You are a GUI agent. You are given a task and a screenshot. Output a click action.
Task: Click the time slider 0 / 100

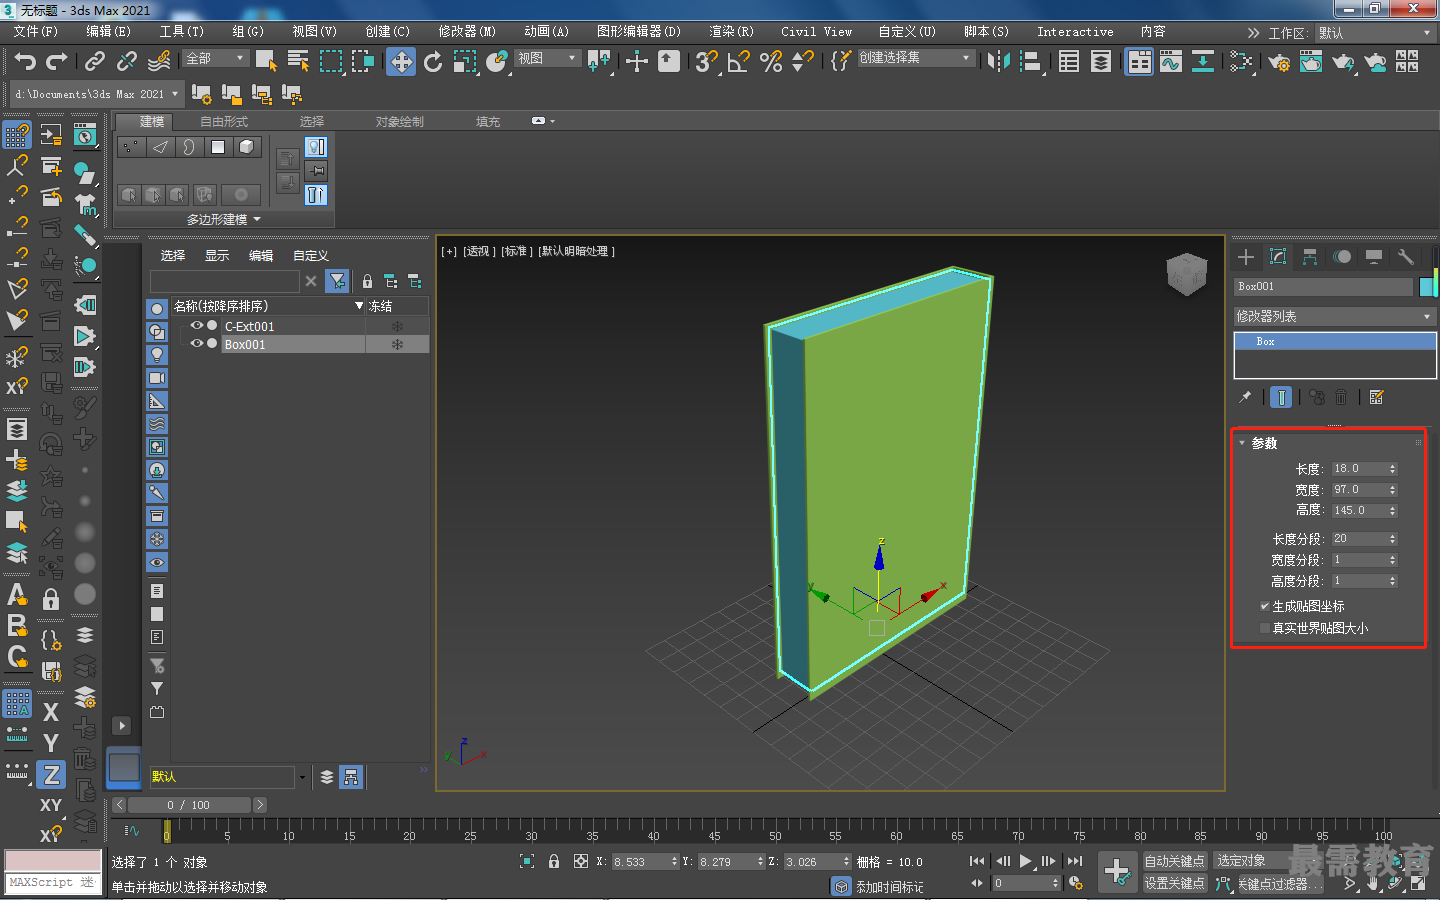[x=189, y=805]
